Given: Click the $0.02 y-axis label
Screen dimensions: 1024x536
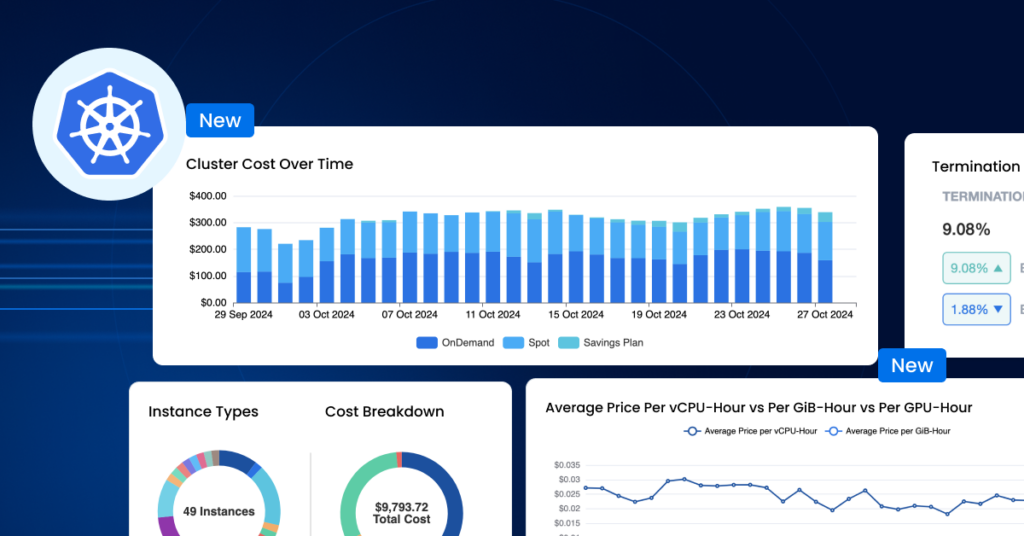Looking at the screenshot, I should point(569,509).
